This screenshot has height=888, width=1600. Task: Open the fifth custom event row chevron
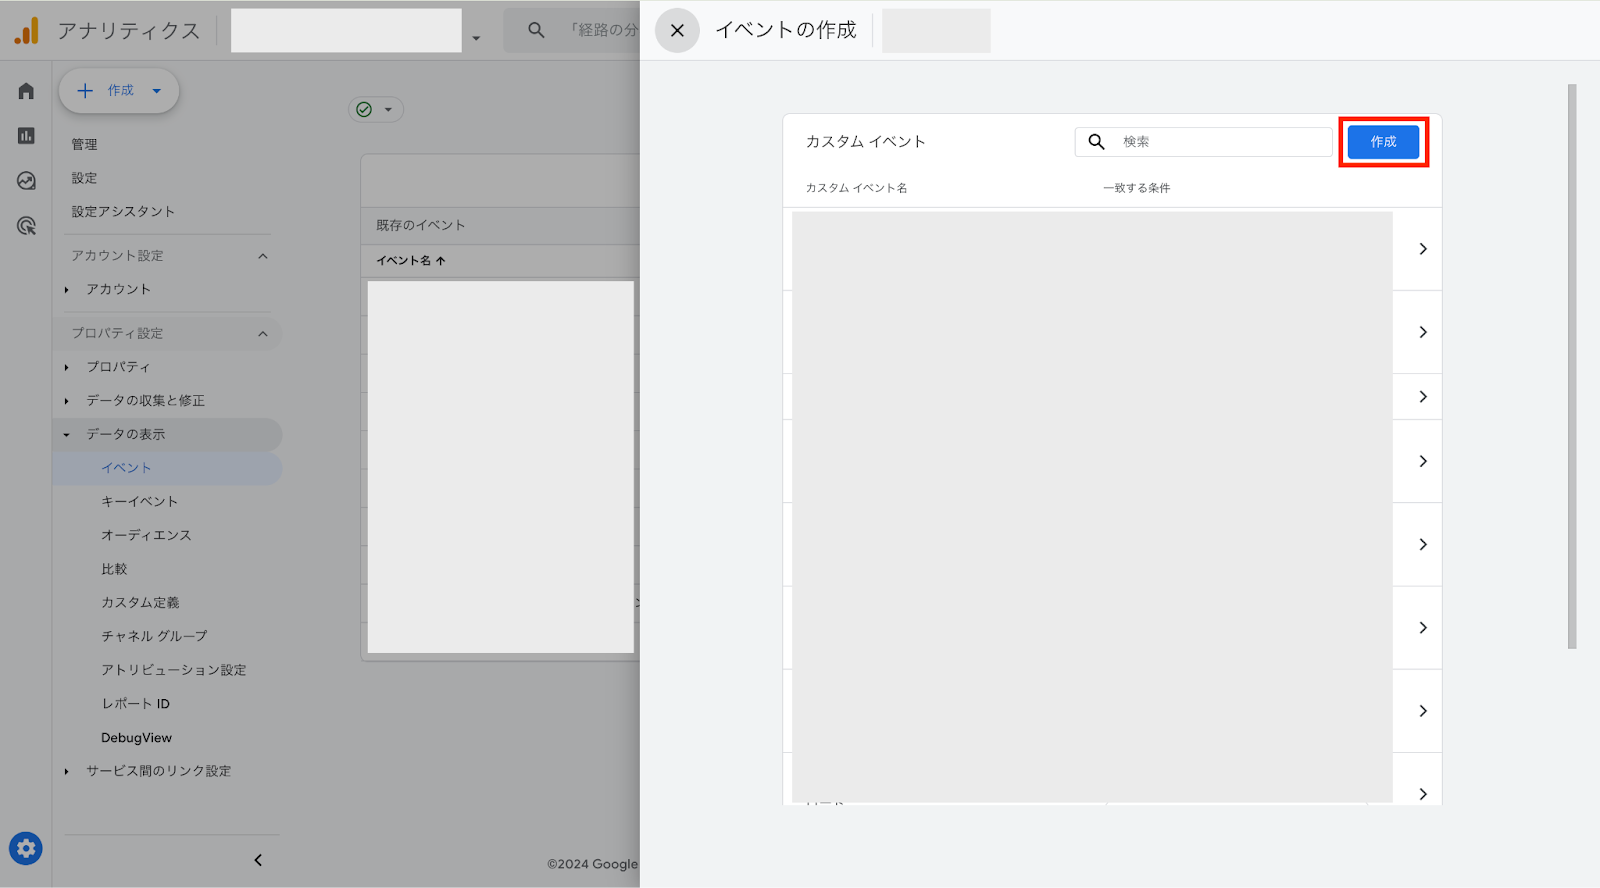(1423, 545)
